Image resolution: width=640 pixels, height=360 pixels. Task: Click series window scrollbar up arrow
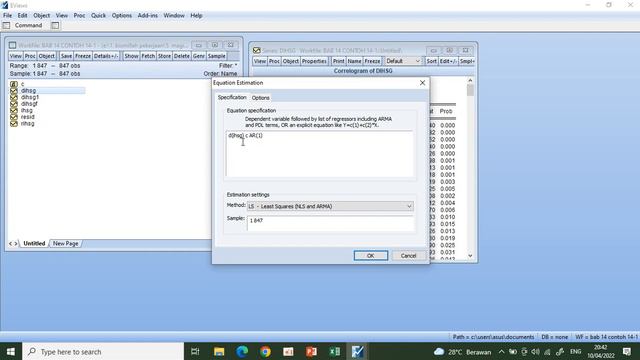click(470, 81)
